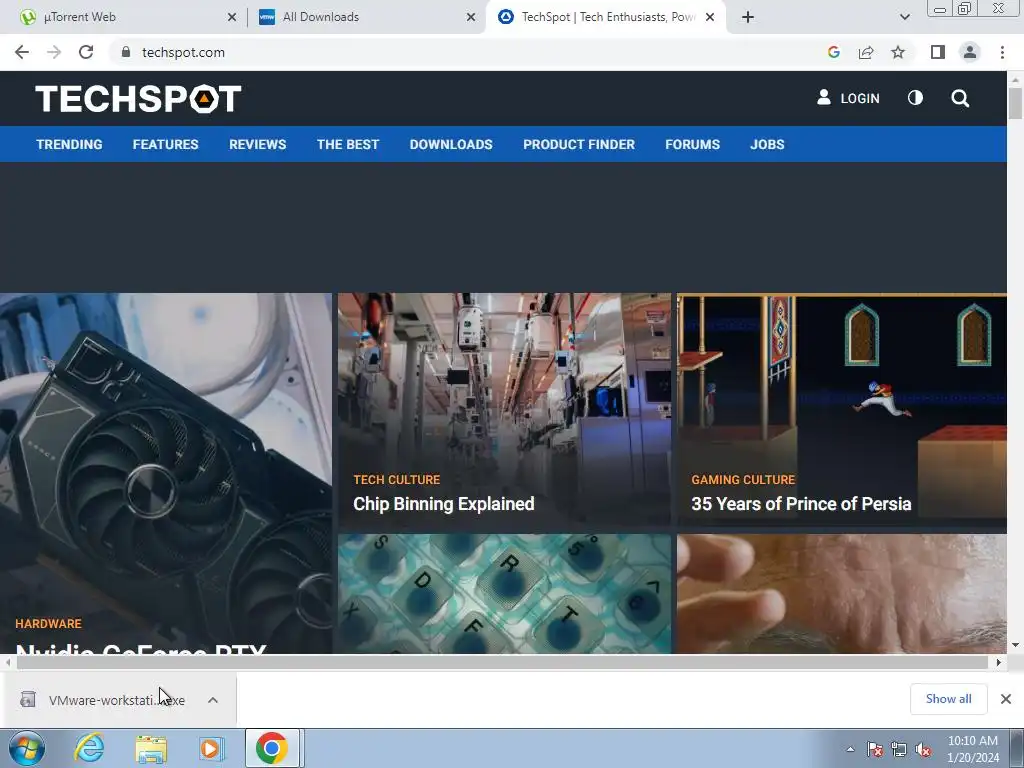Open the Google icon in address bar
Screen dimensions: 1024x768
coord(833,52)
